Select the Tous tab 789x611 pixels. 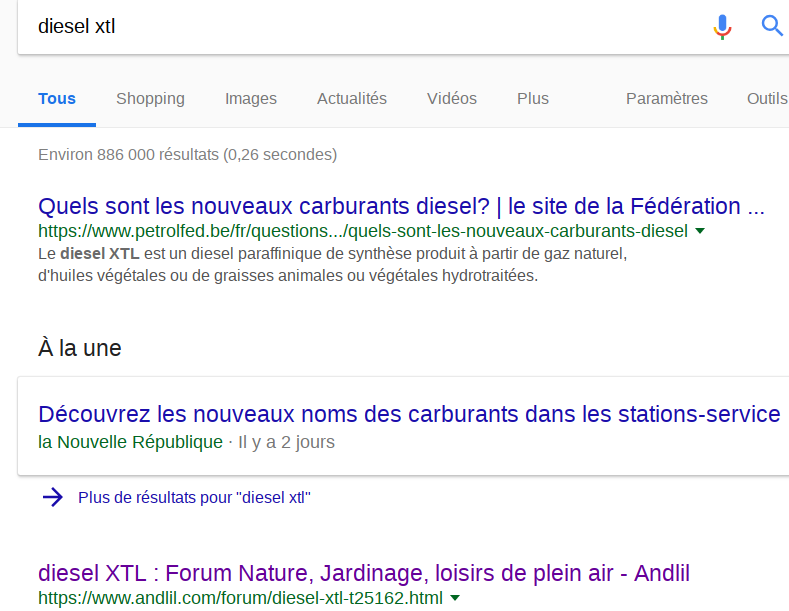coord(57,98)
